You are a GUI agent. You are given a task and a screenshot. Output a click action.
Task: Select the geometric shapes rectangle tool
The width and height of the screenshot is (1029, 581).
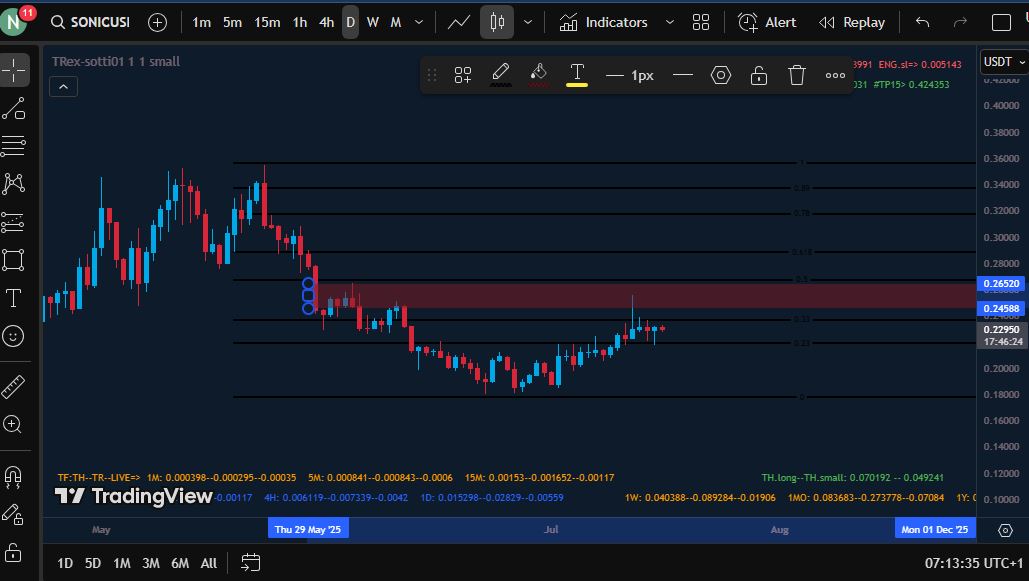click(14, 260)
